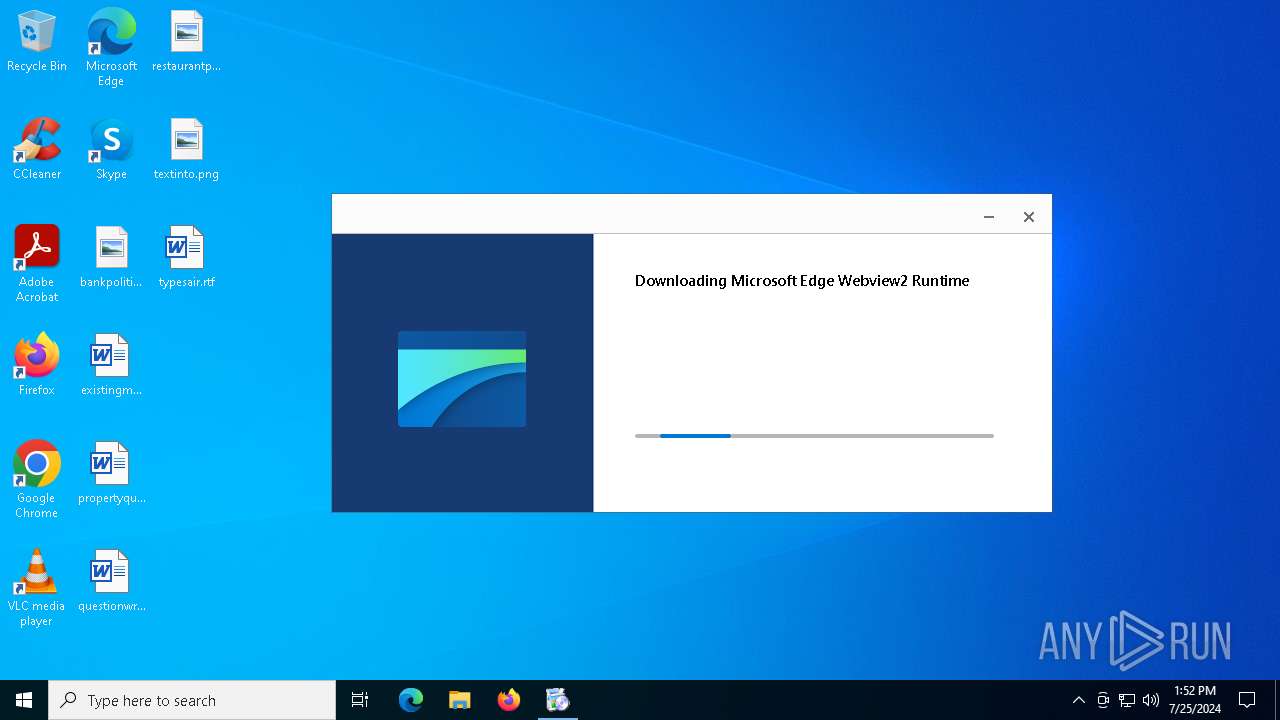Image resolution: width=1280 pixels, height=720 pixels.
Task: Open Adobe Acrobat desktop shortcut
Action: click(37, 264)
